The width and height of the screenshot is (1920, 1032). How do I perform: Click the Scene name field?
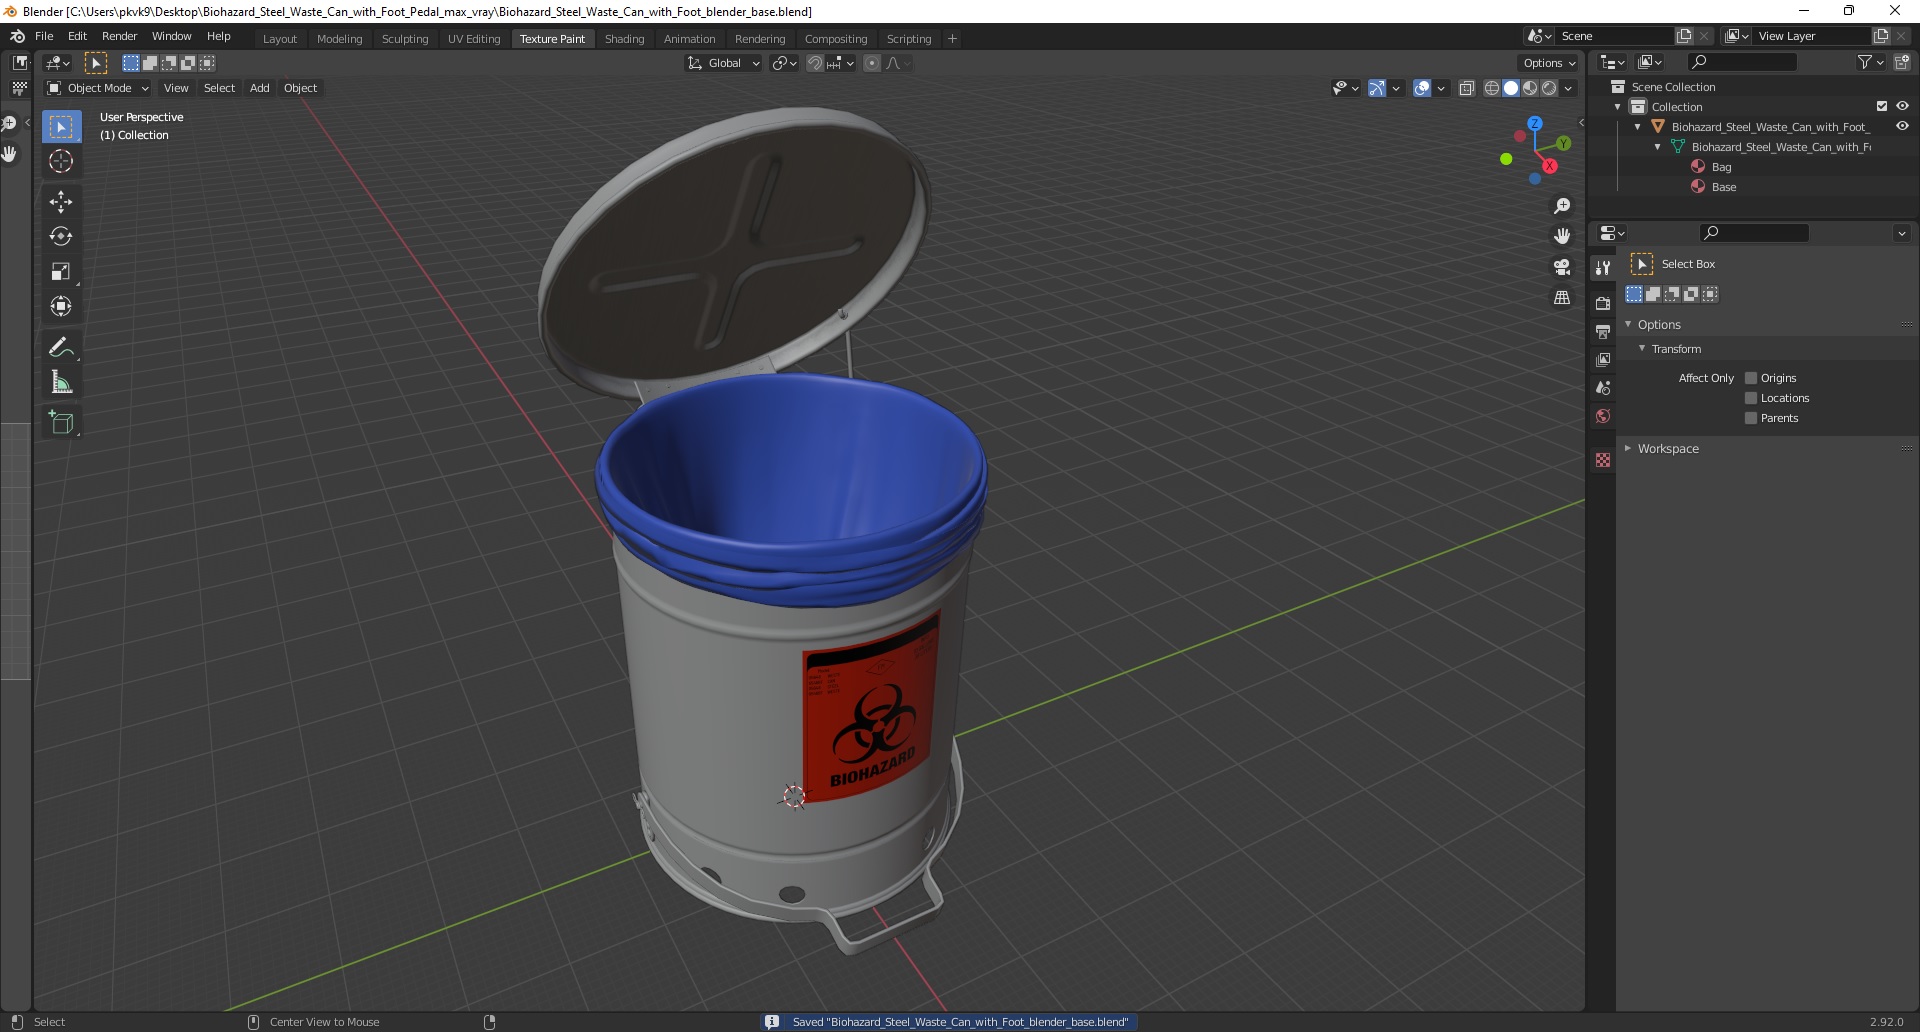[1613, 36]
